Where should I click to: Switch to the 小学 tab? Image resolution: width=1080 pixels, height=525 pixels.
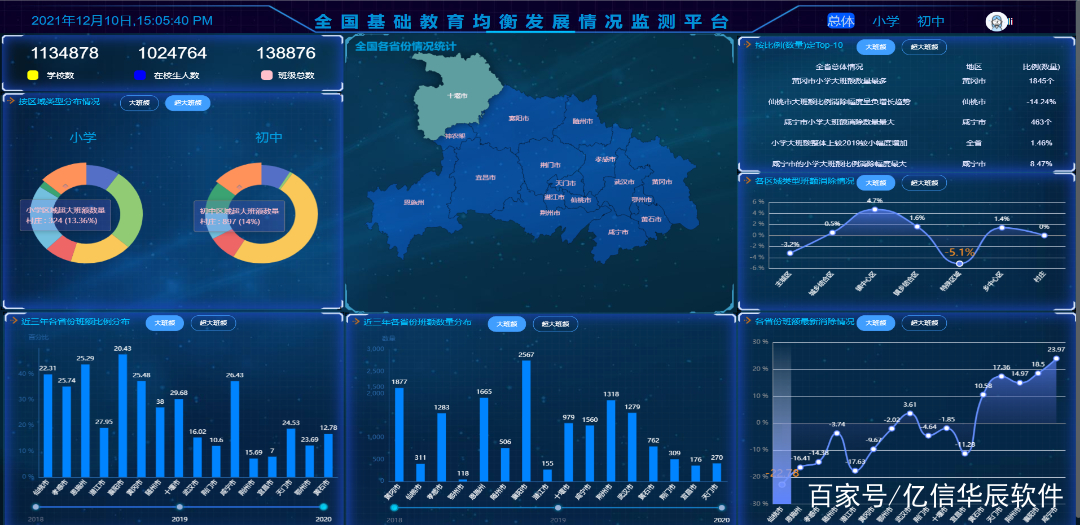(885, 21)
